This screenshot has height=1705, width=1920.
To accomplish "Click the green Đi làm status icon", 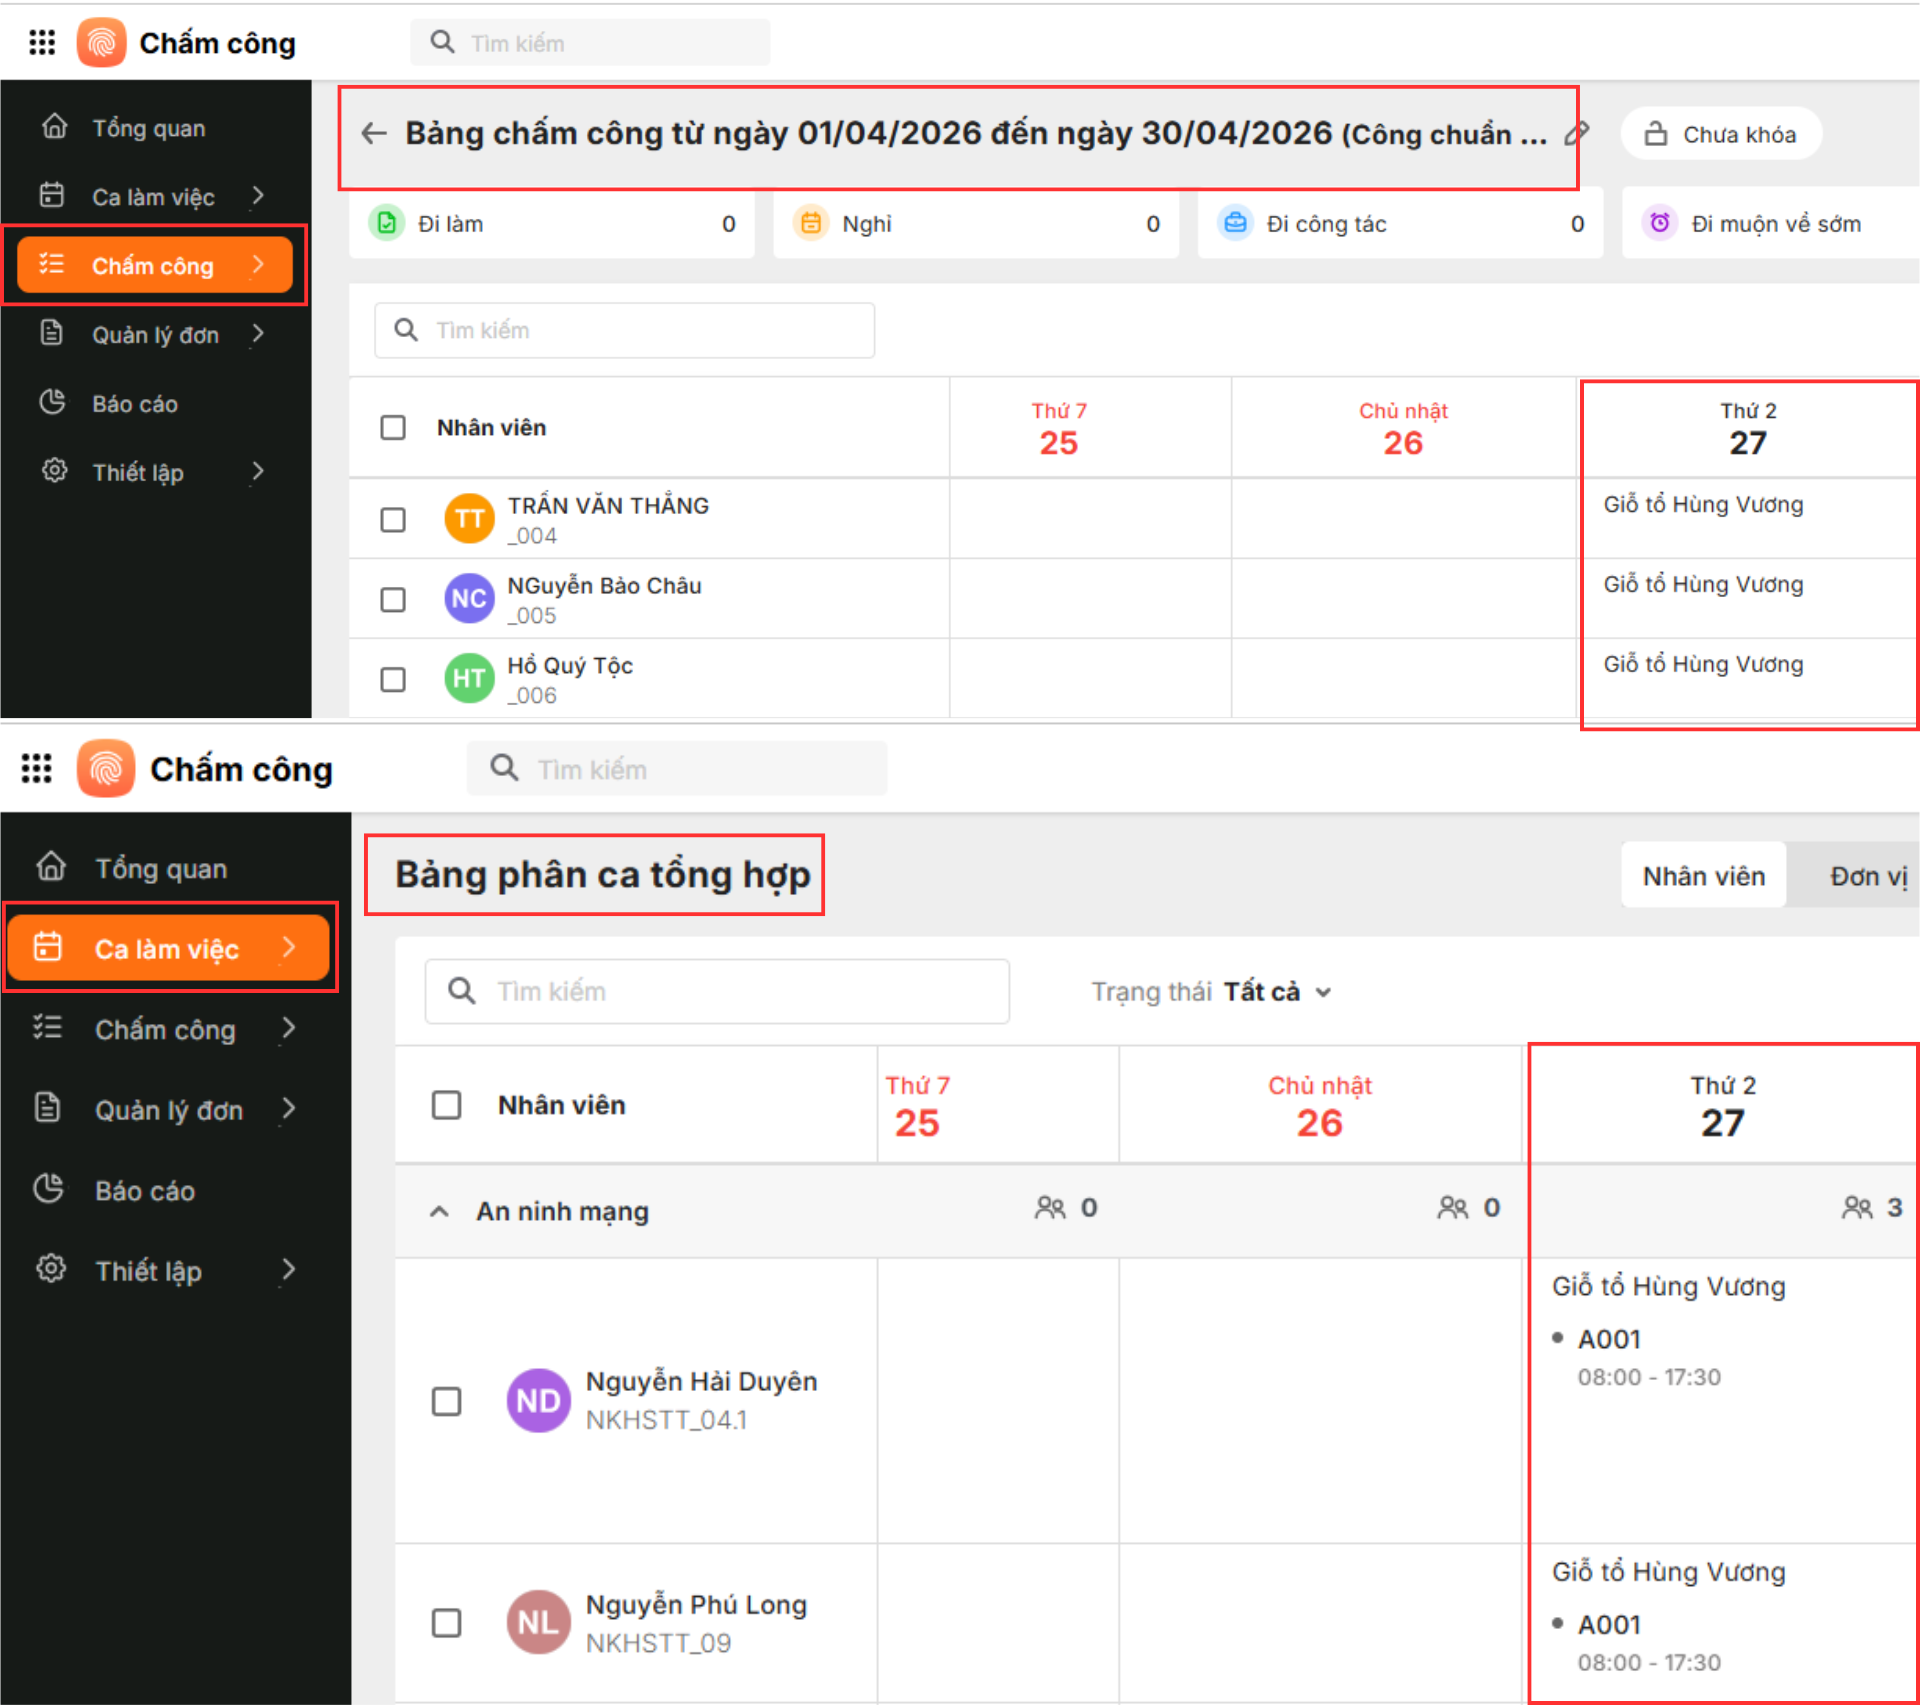I will click(x=386, y=223).
